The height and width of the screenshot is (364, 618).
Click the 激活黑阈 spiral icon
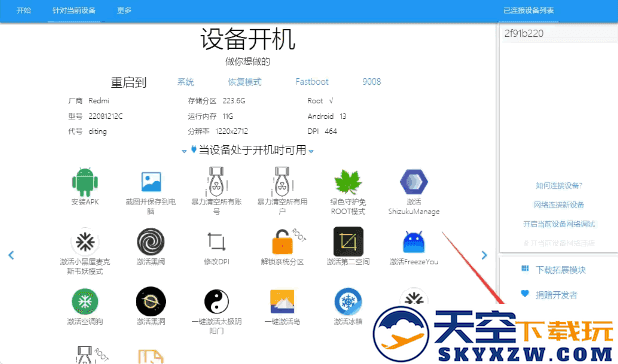[x=151, y=241]
